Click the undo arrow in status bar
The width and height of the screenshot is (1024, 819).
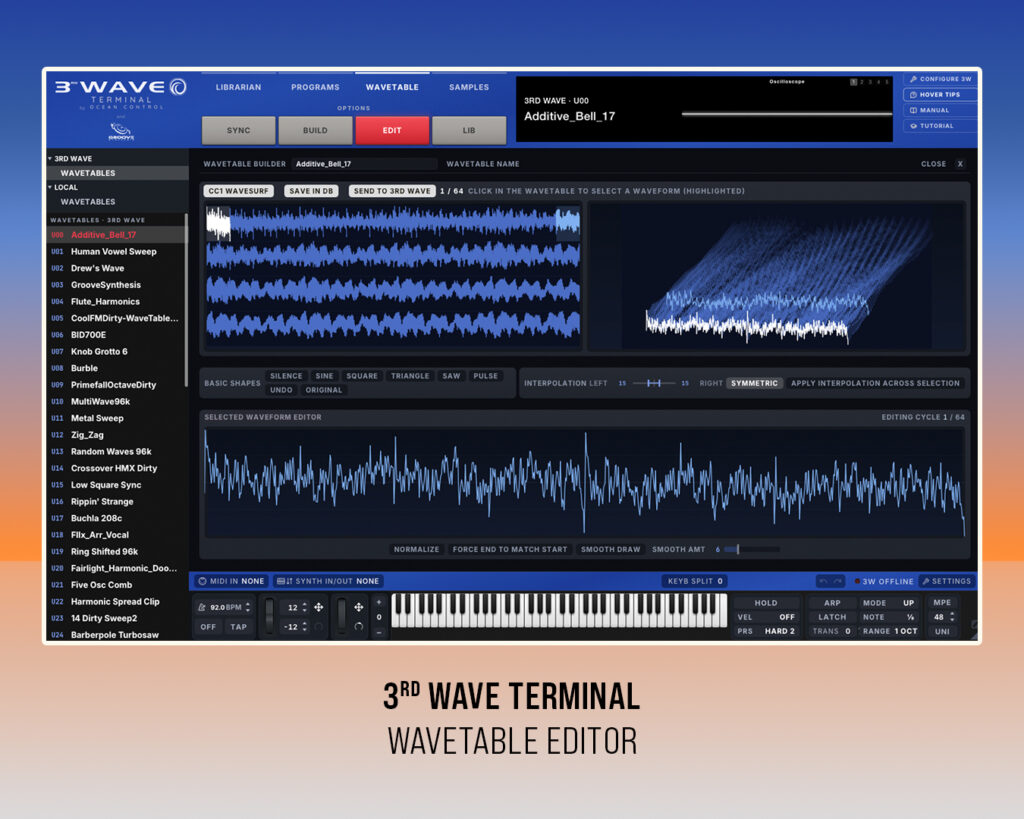coord(823,581)
